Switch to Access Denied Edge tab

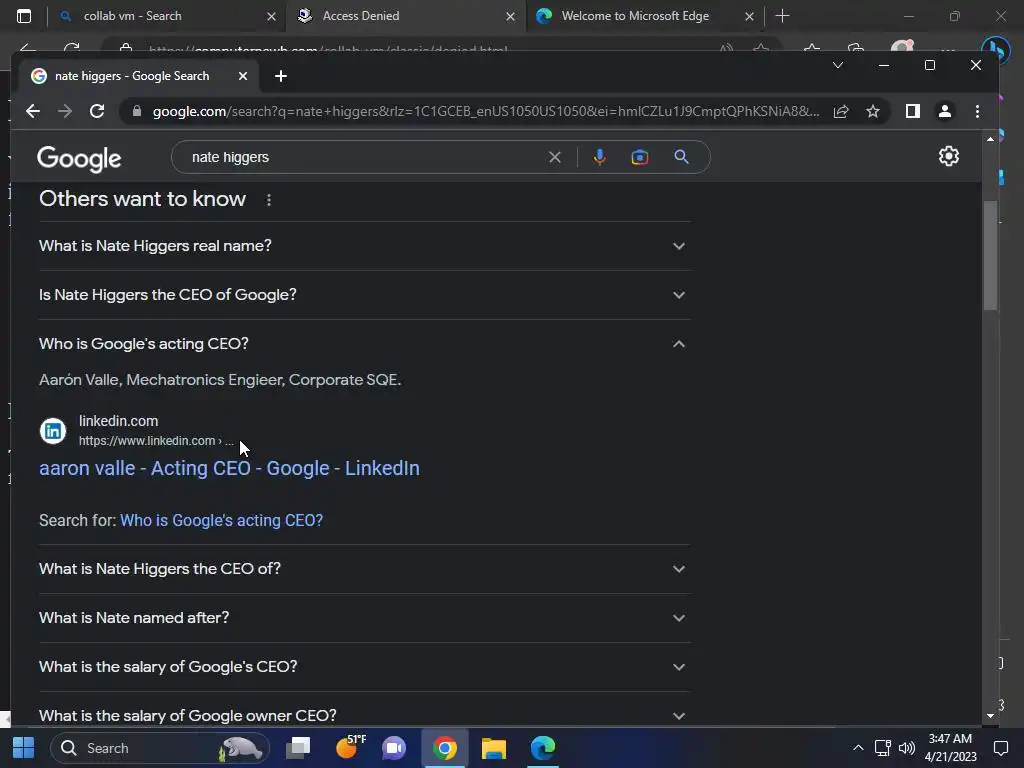click(x=405, y=16)
